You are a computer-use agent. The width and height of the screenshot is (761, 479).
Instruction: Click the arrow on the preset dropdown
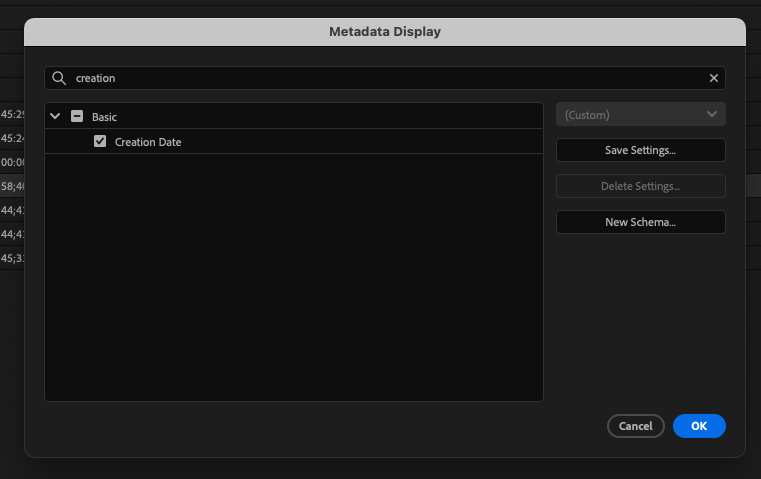[711, 114]
